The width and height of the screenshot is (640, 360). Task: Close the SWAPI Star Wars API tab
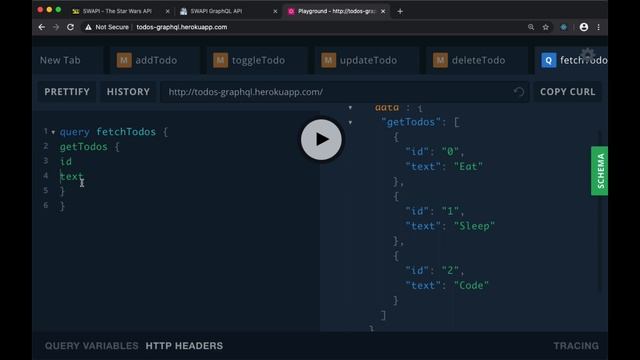167,11
